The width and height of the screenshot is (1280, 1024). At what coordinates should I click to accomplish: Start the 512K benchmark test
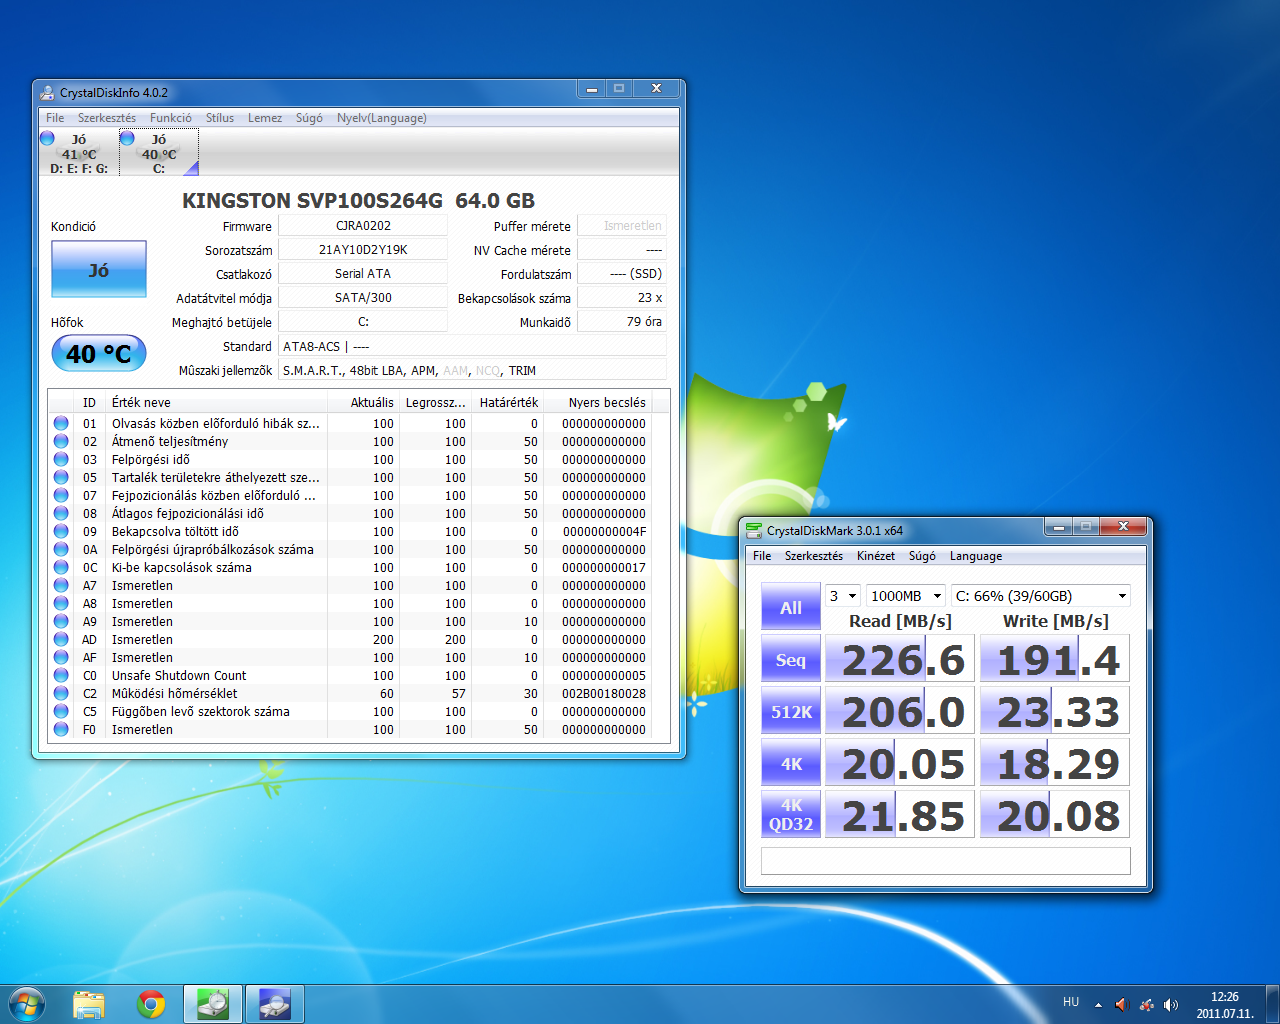[x=791, y=712]
